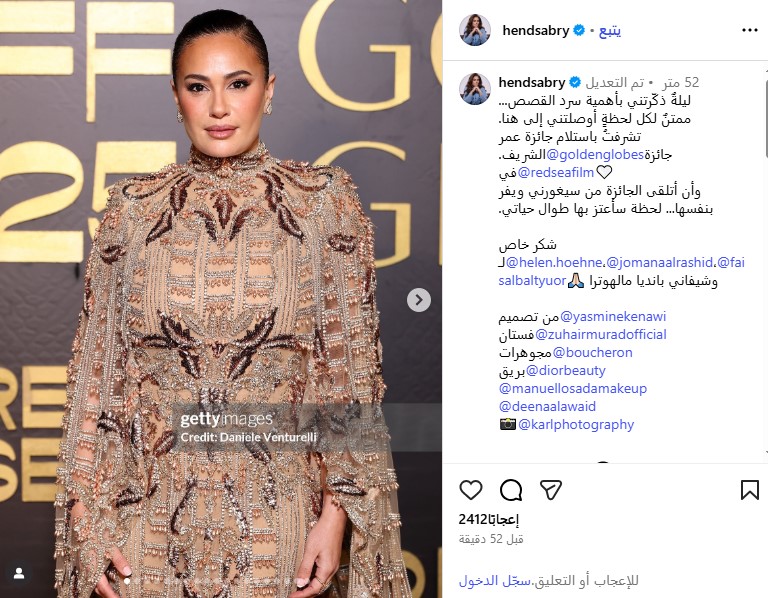Like the post with the heart icon
This screenshot has height=598, width=768.
tap(471, 490)
